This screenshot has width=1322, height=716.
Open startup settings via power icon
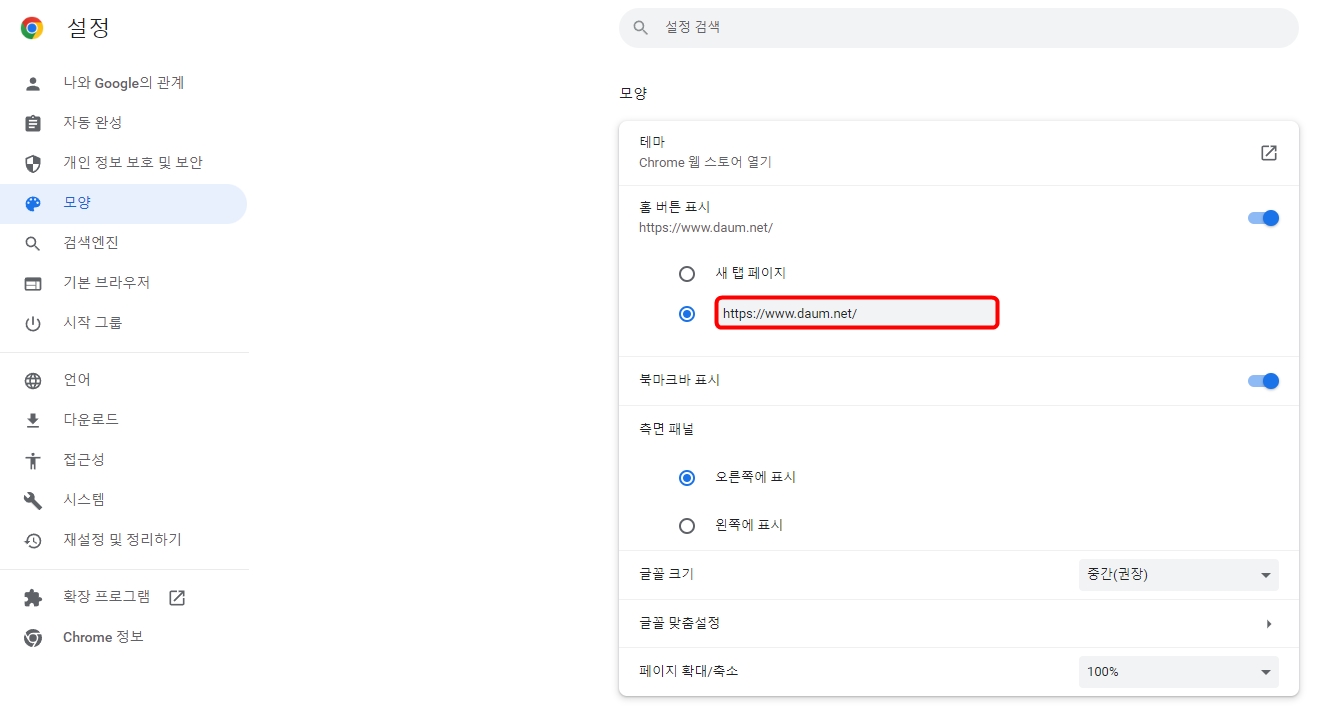(33, 322)
